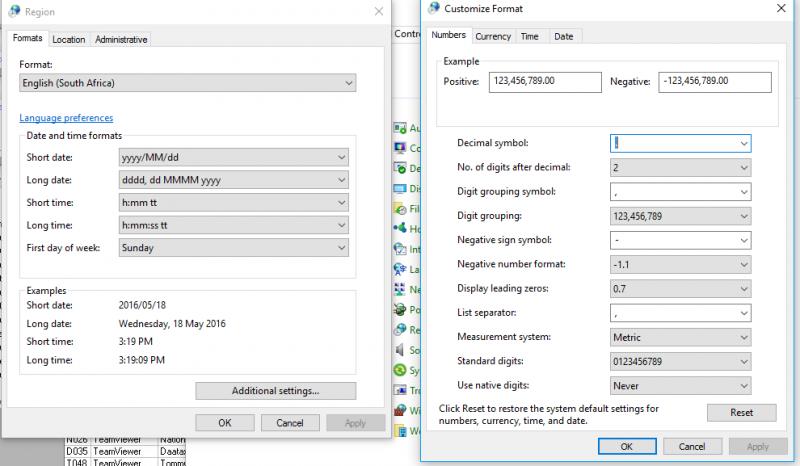Switch to the Currency tab
Viewport: 800px width, 466px height.
[493, 36]
